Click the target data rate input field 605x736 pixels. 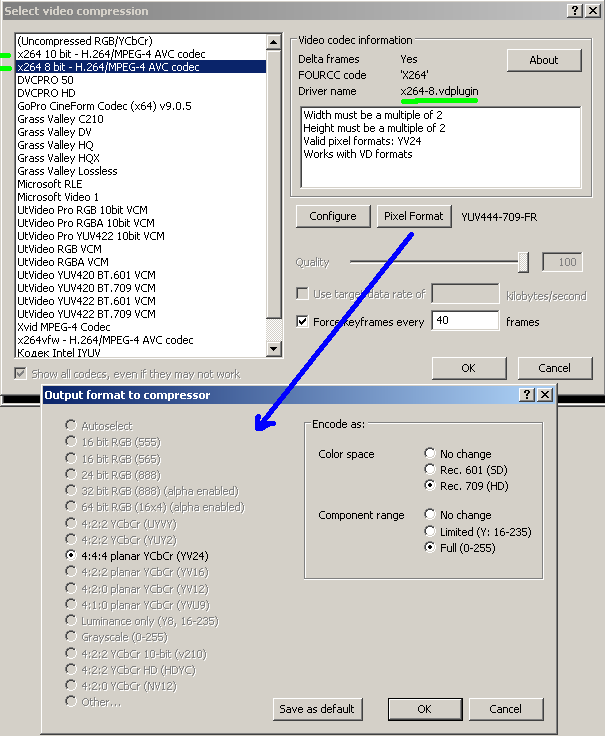tap(465, 294)
